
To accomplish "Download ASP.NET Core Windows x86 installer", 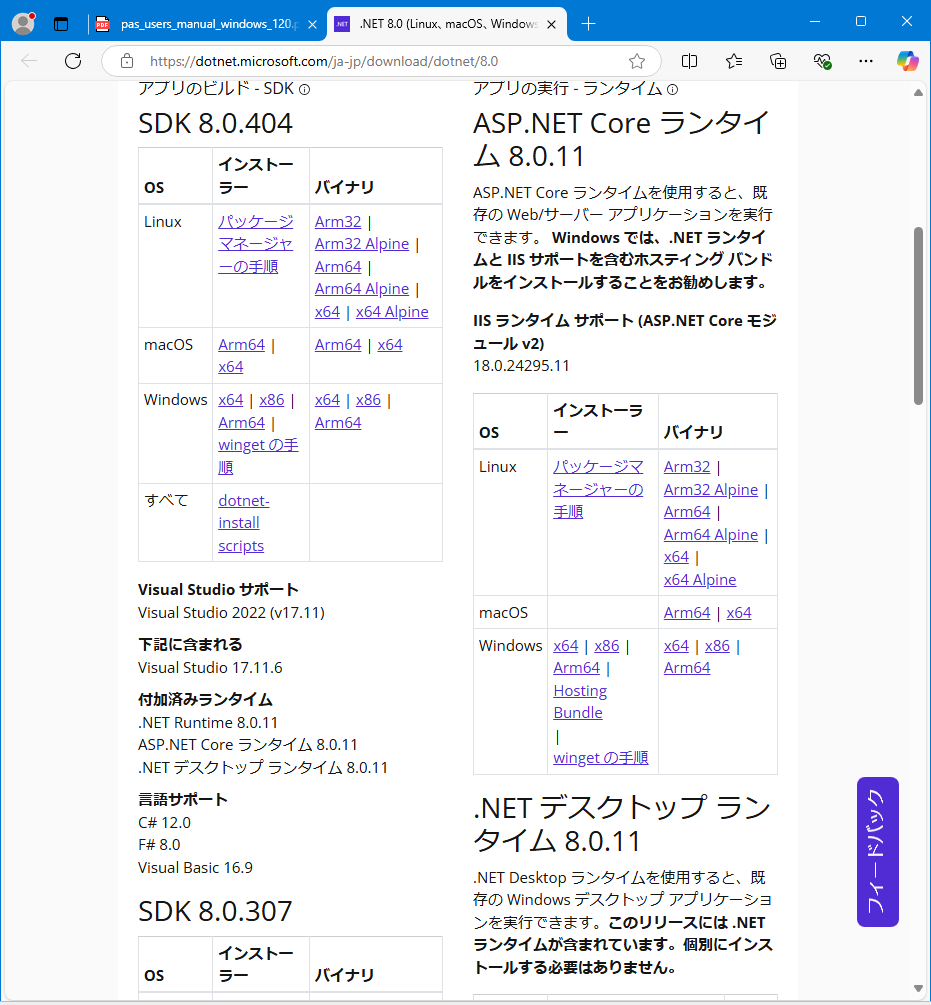I will click(607, 646).
